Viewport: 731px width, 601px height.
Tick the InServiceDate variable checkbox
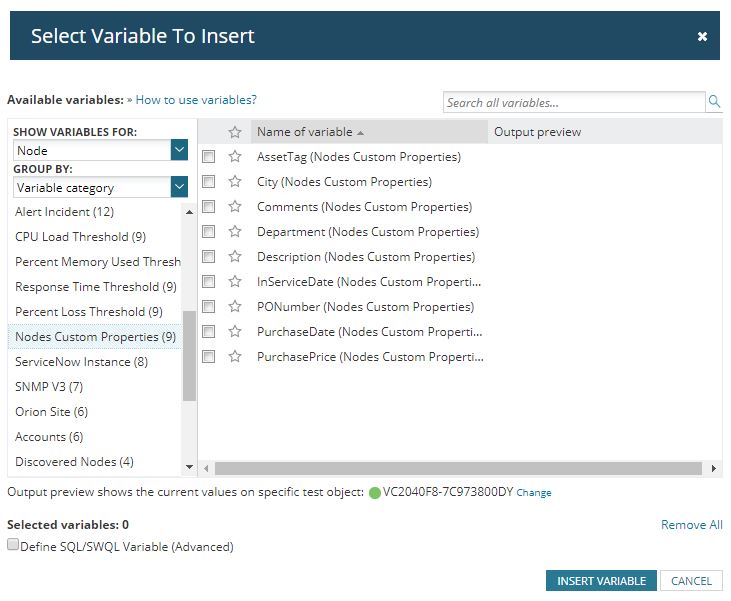pos(209,282)
